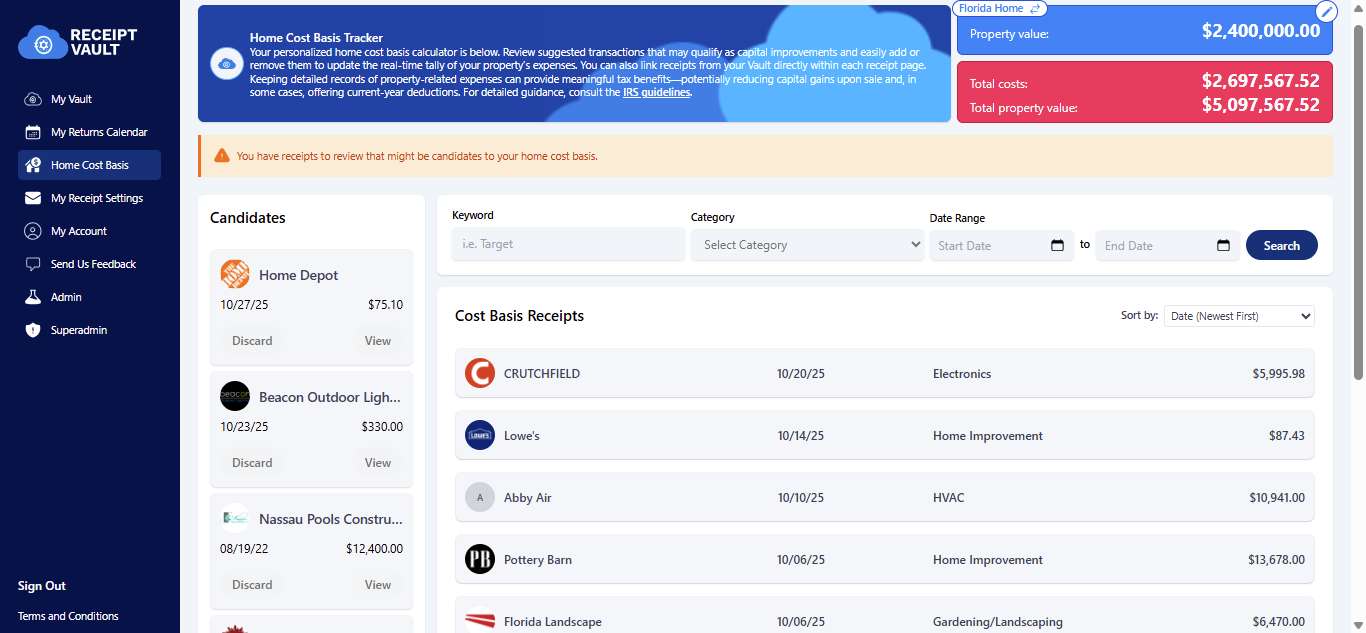
Task: Click the Home Depot logo in Candidates
Action: [235, 275]
